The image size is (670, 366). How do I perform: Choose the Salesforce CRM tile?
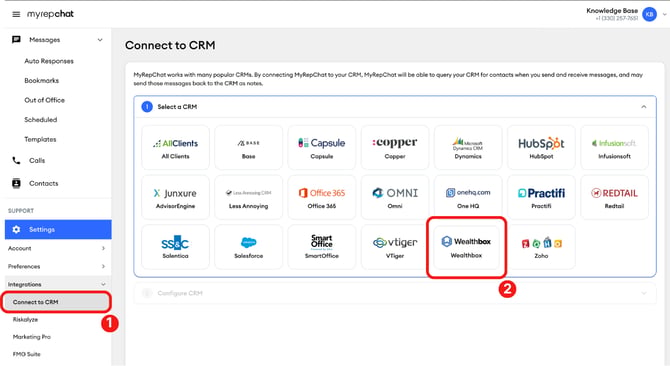248,247
